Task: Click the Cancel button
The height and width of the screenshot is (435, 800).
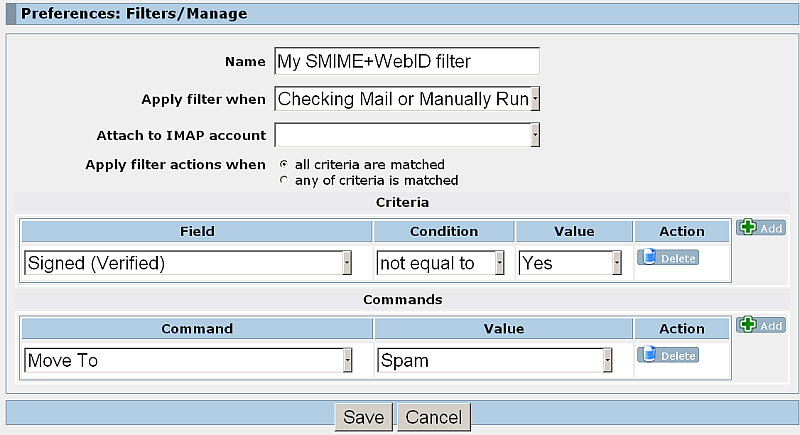Action: pos(434,417)
